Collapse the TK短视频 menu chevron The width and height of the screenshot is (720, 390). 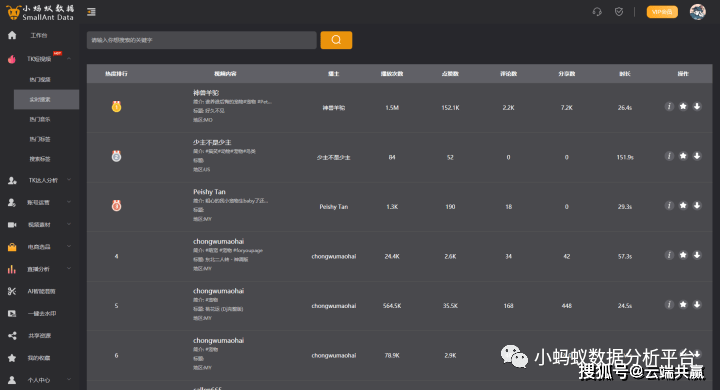[x=69, y=59]
